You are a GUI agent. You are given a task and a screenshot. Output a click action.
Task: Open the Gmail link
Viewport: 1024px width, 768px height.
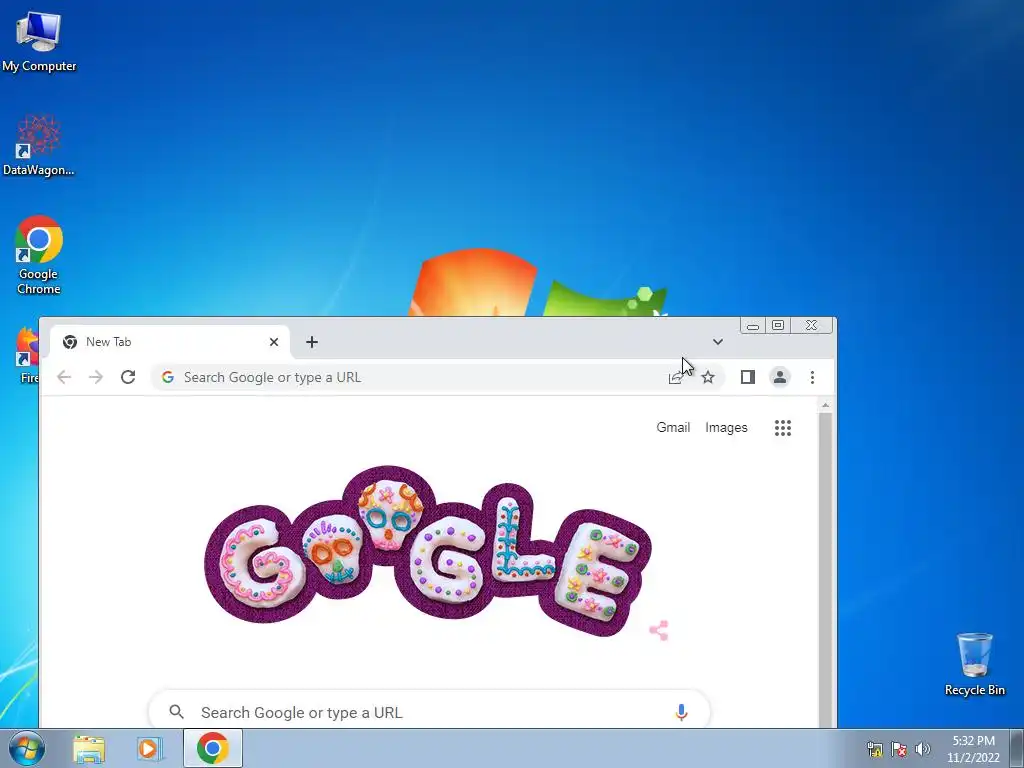[x=673, y=427]
